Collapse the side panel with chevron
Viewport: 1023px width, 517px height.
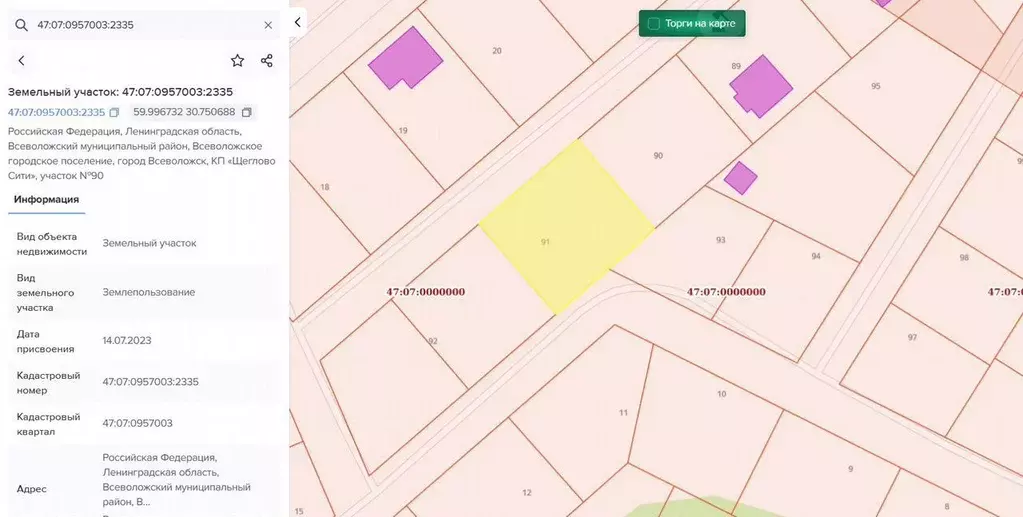coord(298,22)
